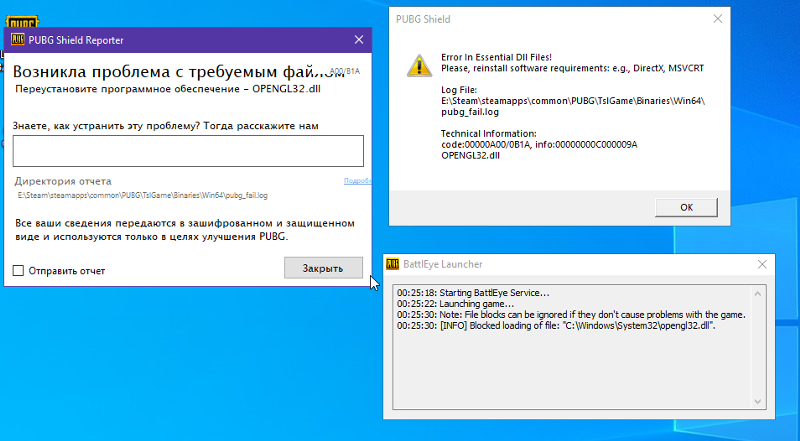Click 'Starting BattlEye Service...' log line

(x=473, y=293)
